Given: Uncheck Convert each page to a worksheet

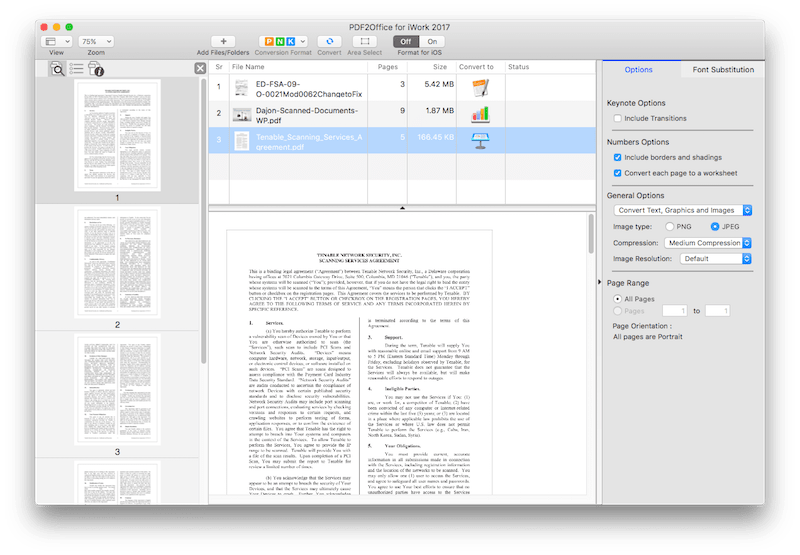Looking at the screenshot, I should [x=617, y=173].
